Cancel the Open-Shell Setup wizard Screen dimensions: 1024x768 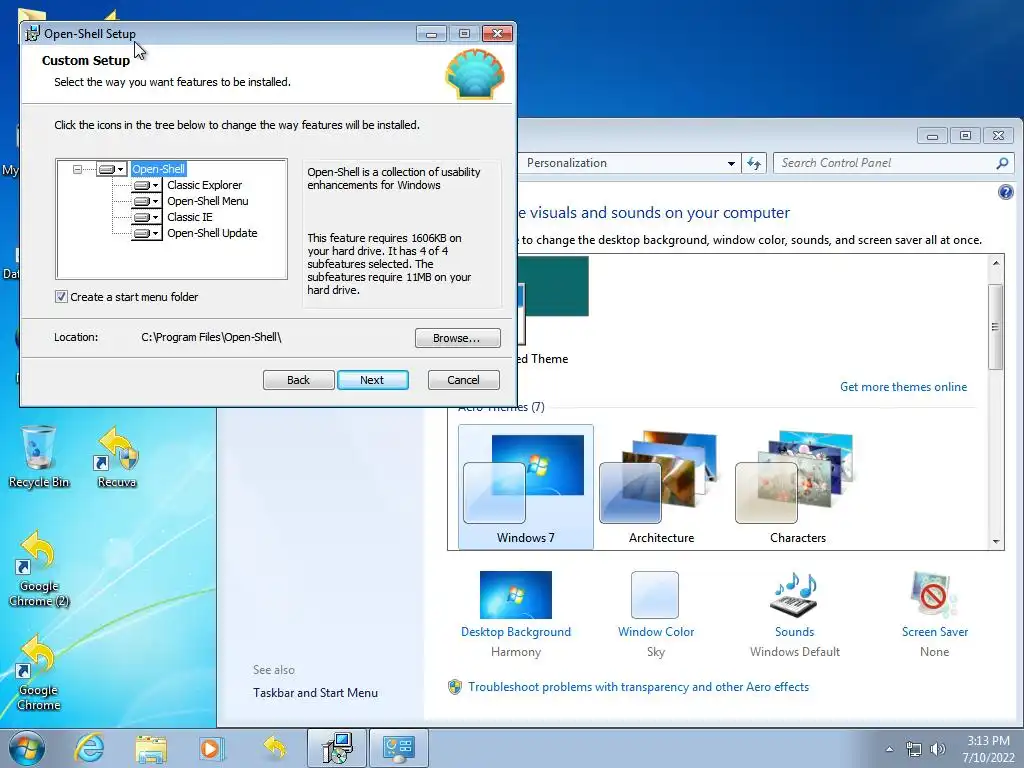click(464, 380)
